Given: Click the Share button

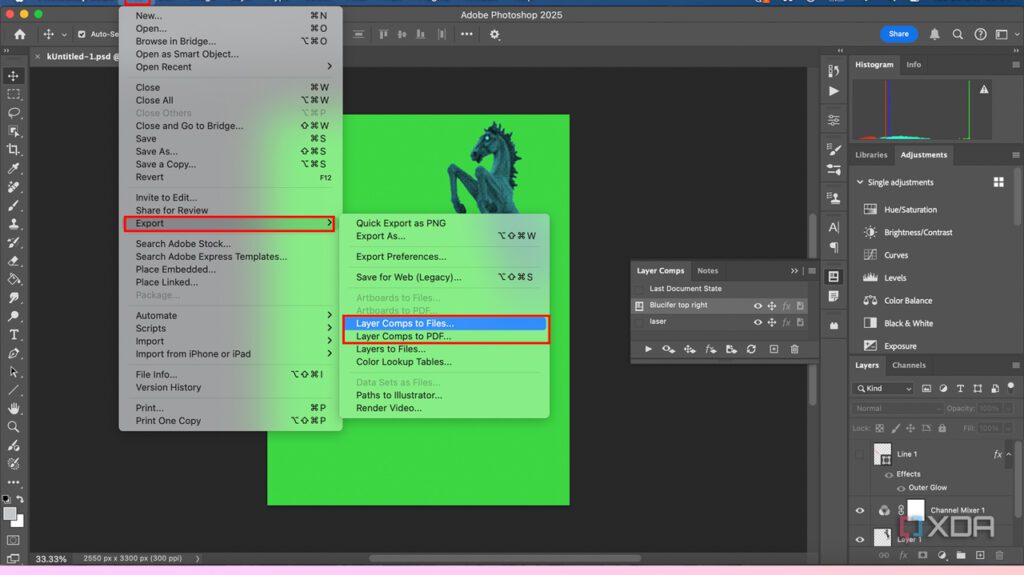Looking at the screenshot, I should pos(898,34).
